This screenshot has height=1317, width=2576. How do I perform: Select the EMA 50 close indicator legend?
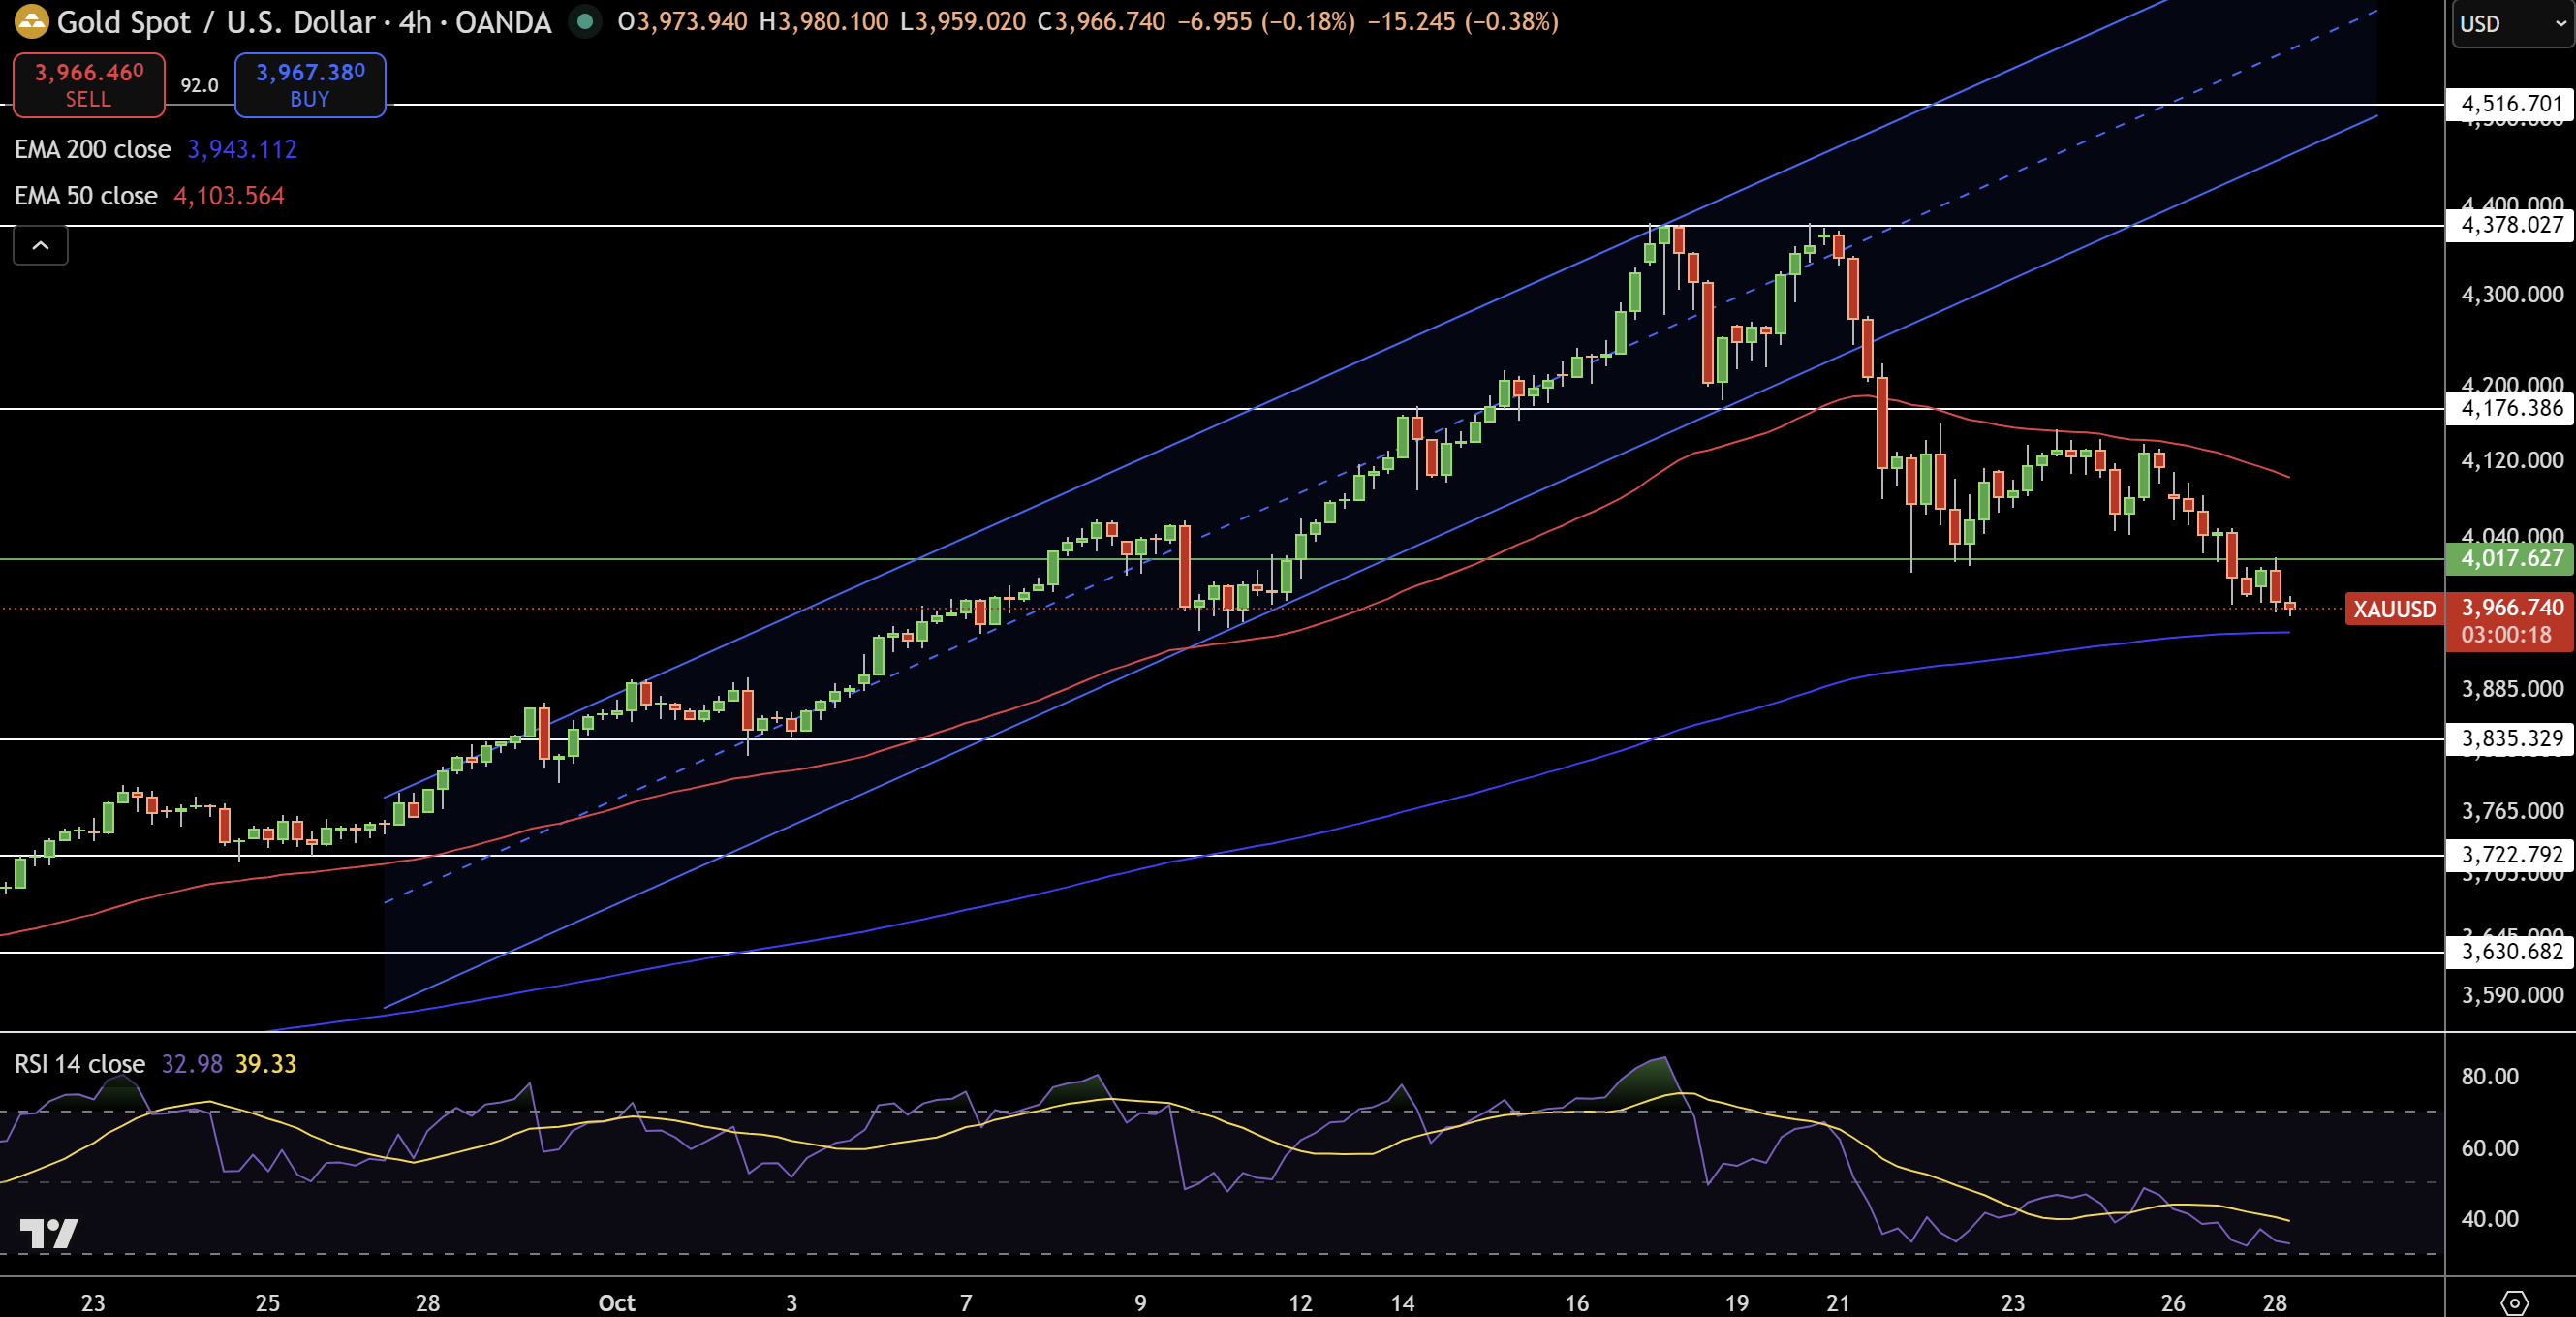(x=86, y=196)
